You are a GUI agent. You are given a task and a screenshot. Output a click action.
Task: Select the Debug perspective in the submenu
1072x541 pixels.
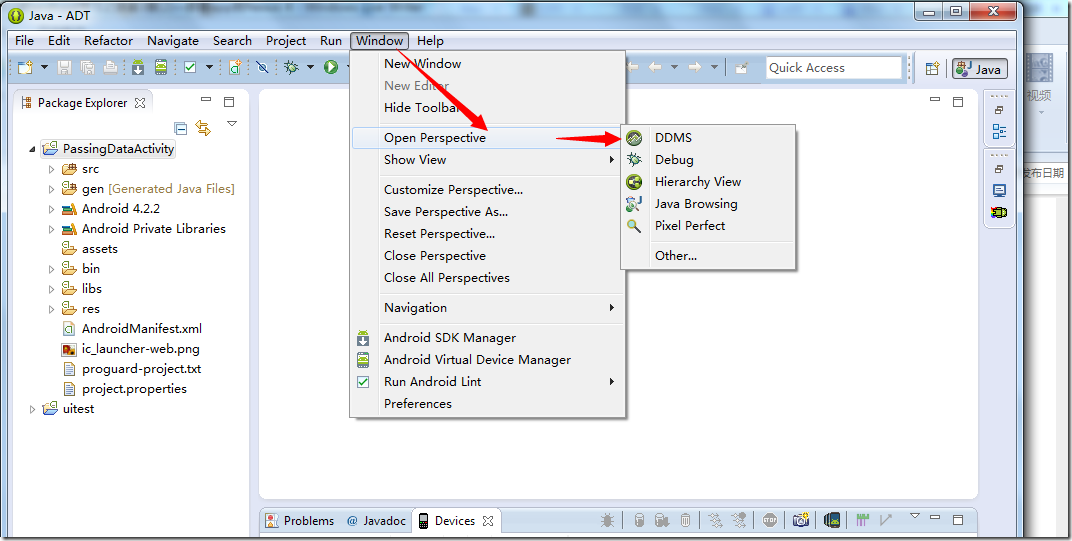click(x=708, y=159)
